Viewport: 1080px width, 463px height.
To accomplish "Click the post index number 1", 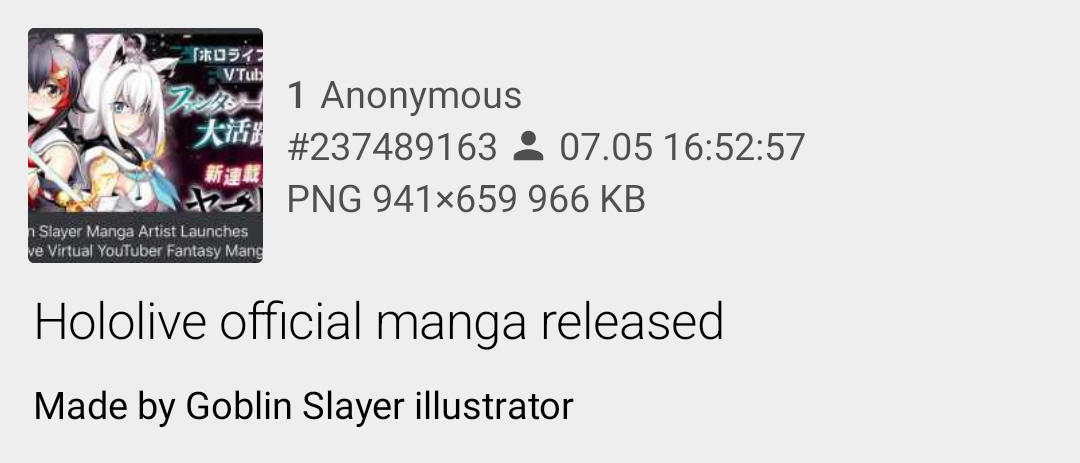I will [x=296, y=95].
